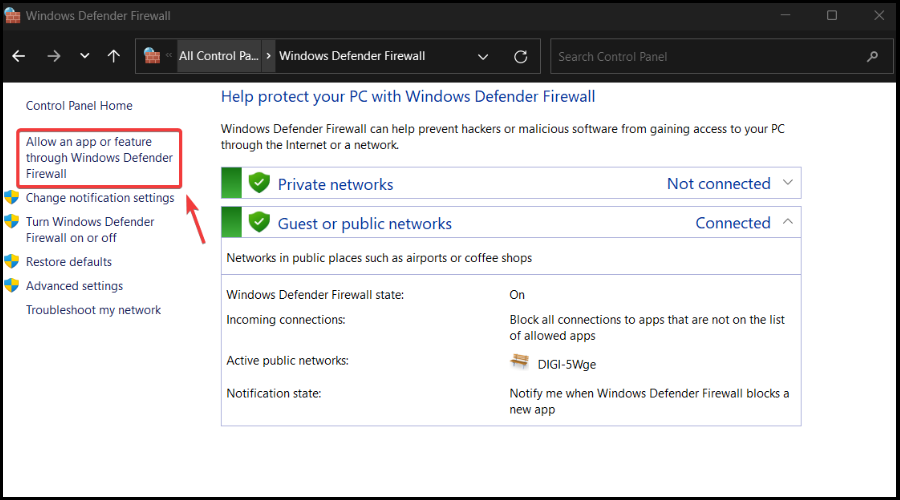
Task: Collapse Guest or public networks chevron
Action: (x=788, y=222)
